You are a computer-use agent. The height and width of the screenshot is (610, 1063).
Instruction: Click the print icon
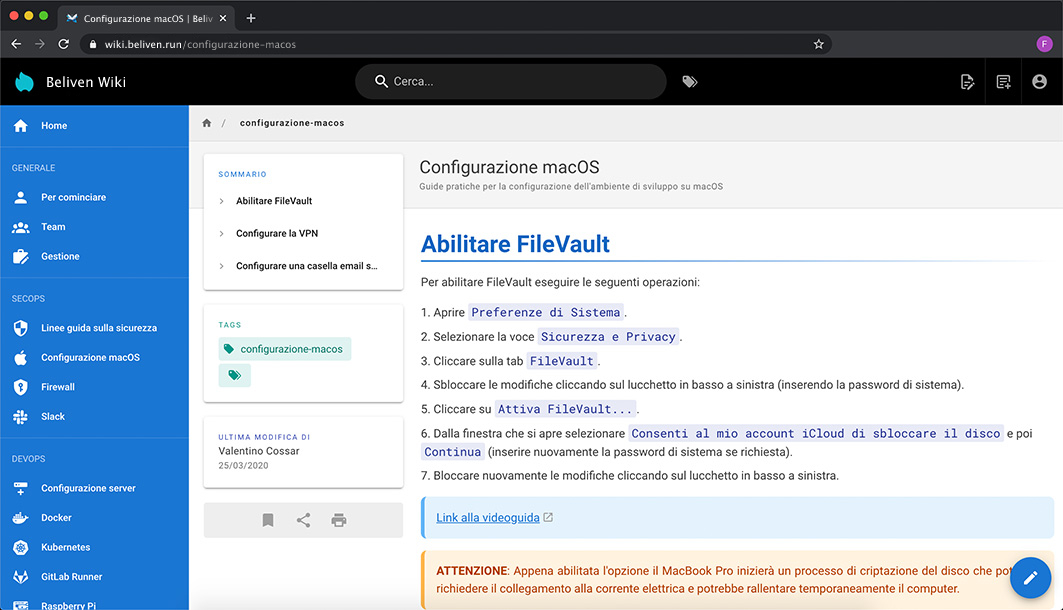tap(339, 520)
